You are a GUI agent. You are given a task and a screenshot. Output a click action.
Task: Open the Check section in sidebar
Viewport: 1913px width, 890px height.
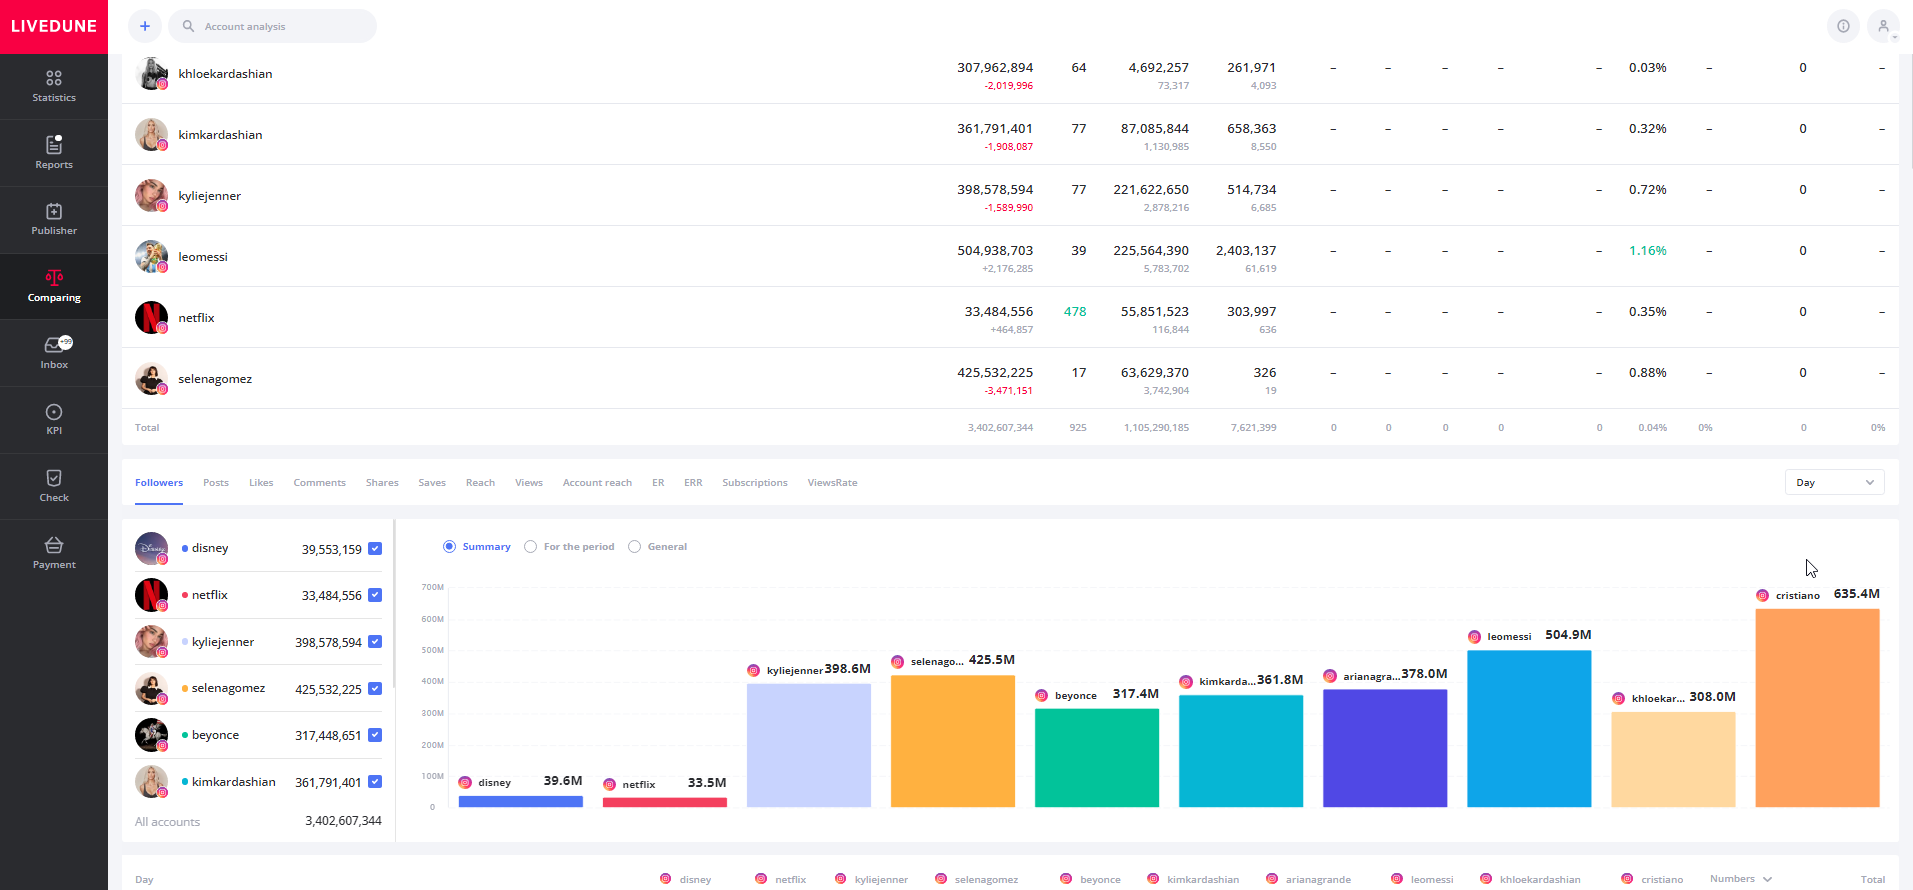click(54, 486)
